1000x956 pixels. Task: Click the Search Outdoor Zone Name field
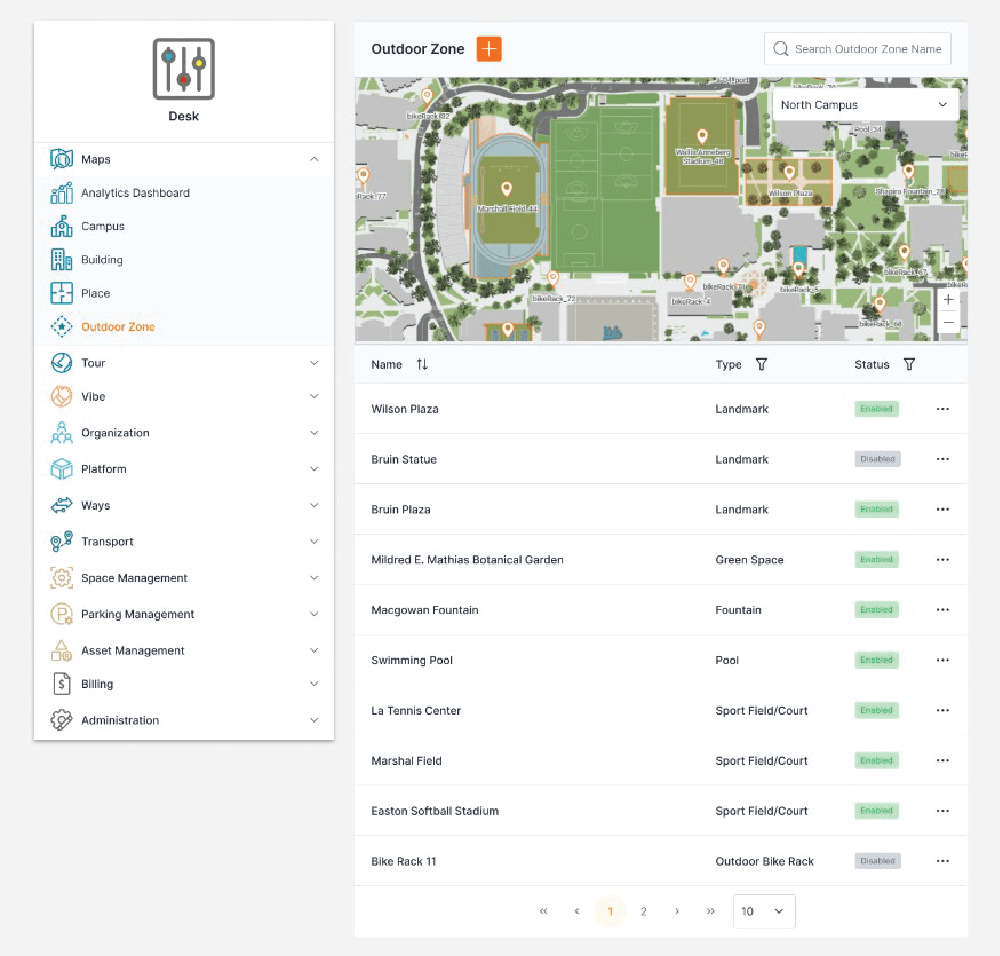coord(866,49)
